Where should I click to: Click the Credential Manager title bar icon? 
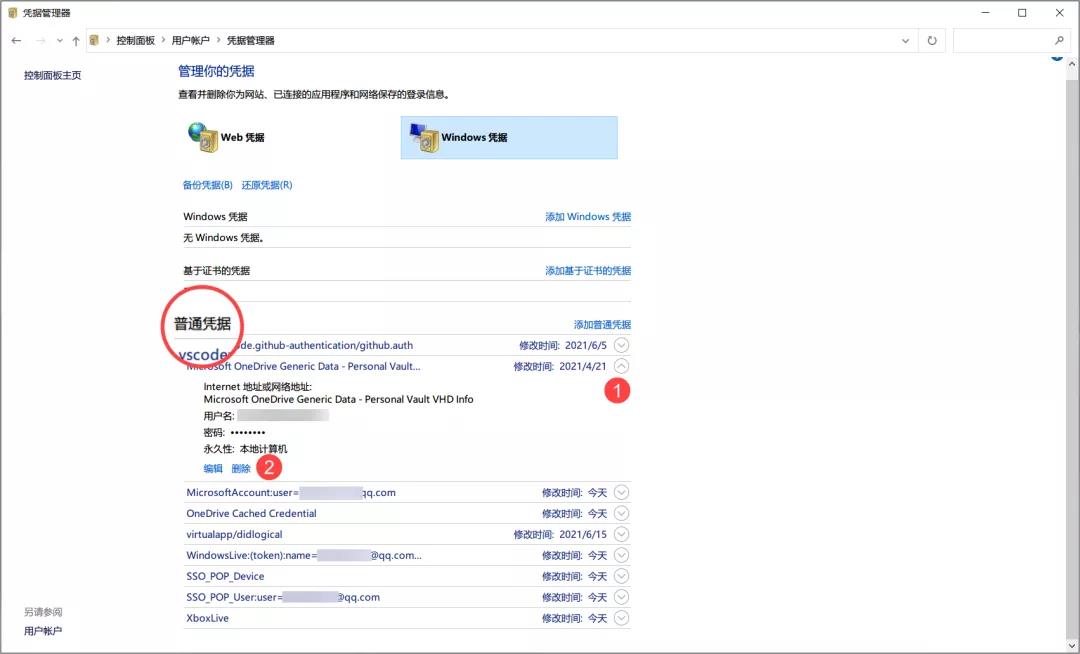12,12
